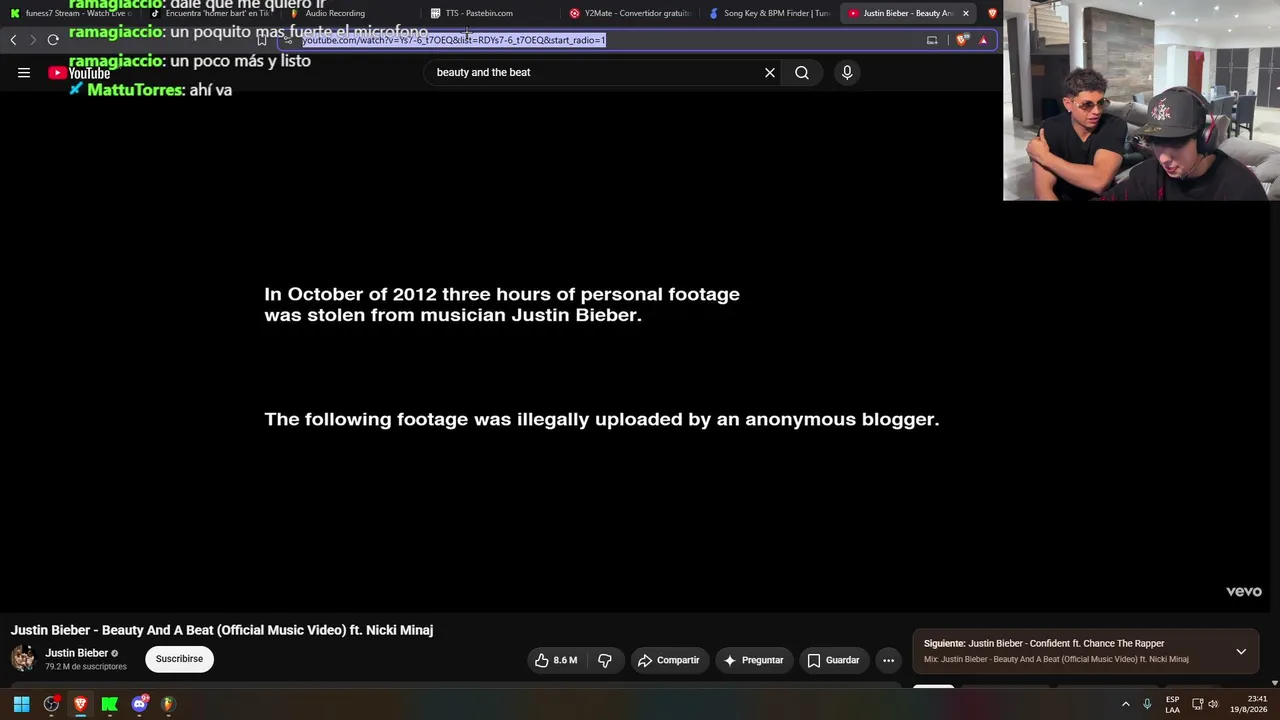Open Brave Shields lion icon
Image resolution: width=1280 pixels, height=720 pixels.
962,40
